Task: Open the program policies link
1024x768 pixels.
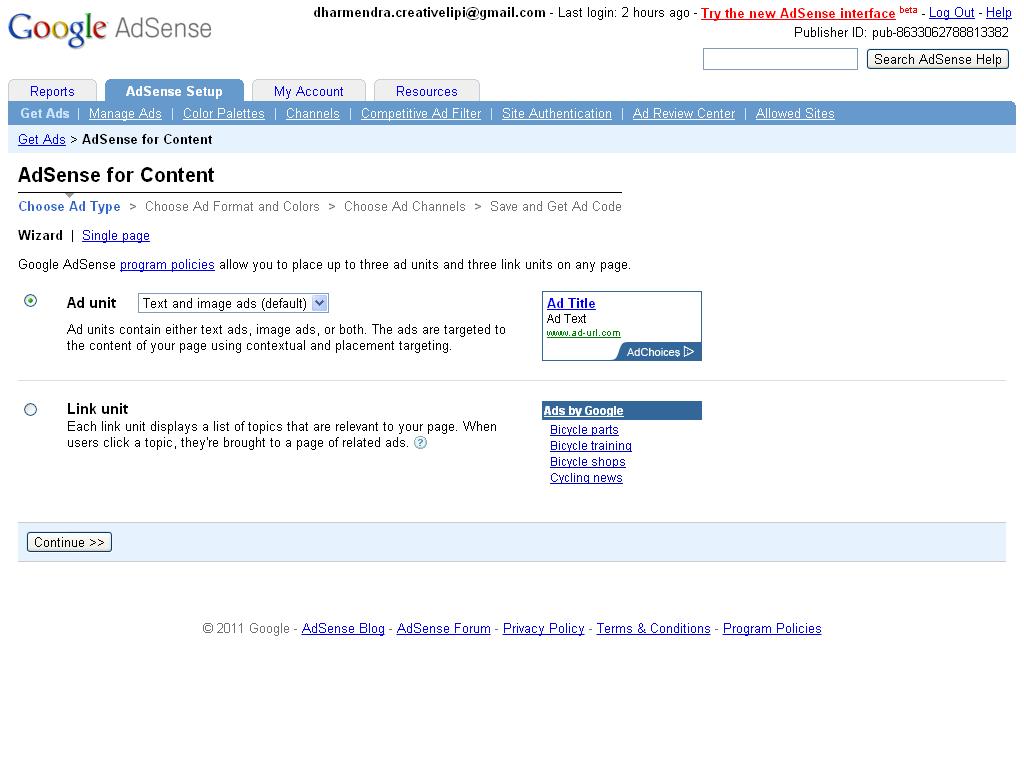Action: [x=167, y=264]
